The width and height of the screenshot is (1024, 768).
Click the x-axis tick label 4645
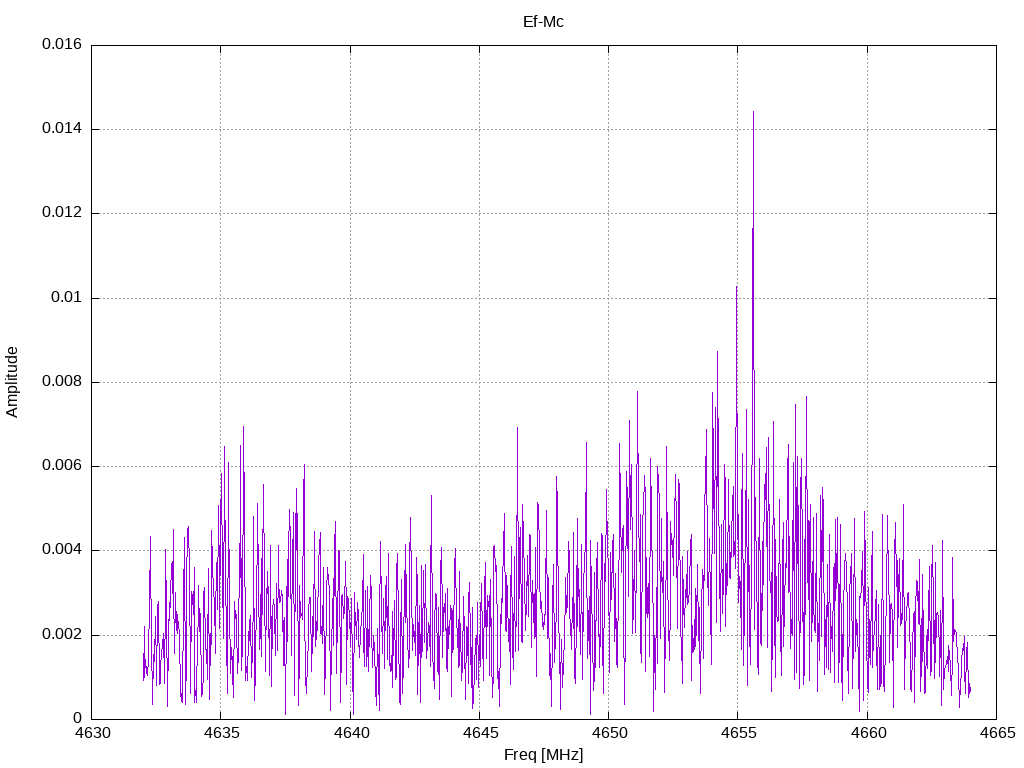[x=480, y=733]
